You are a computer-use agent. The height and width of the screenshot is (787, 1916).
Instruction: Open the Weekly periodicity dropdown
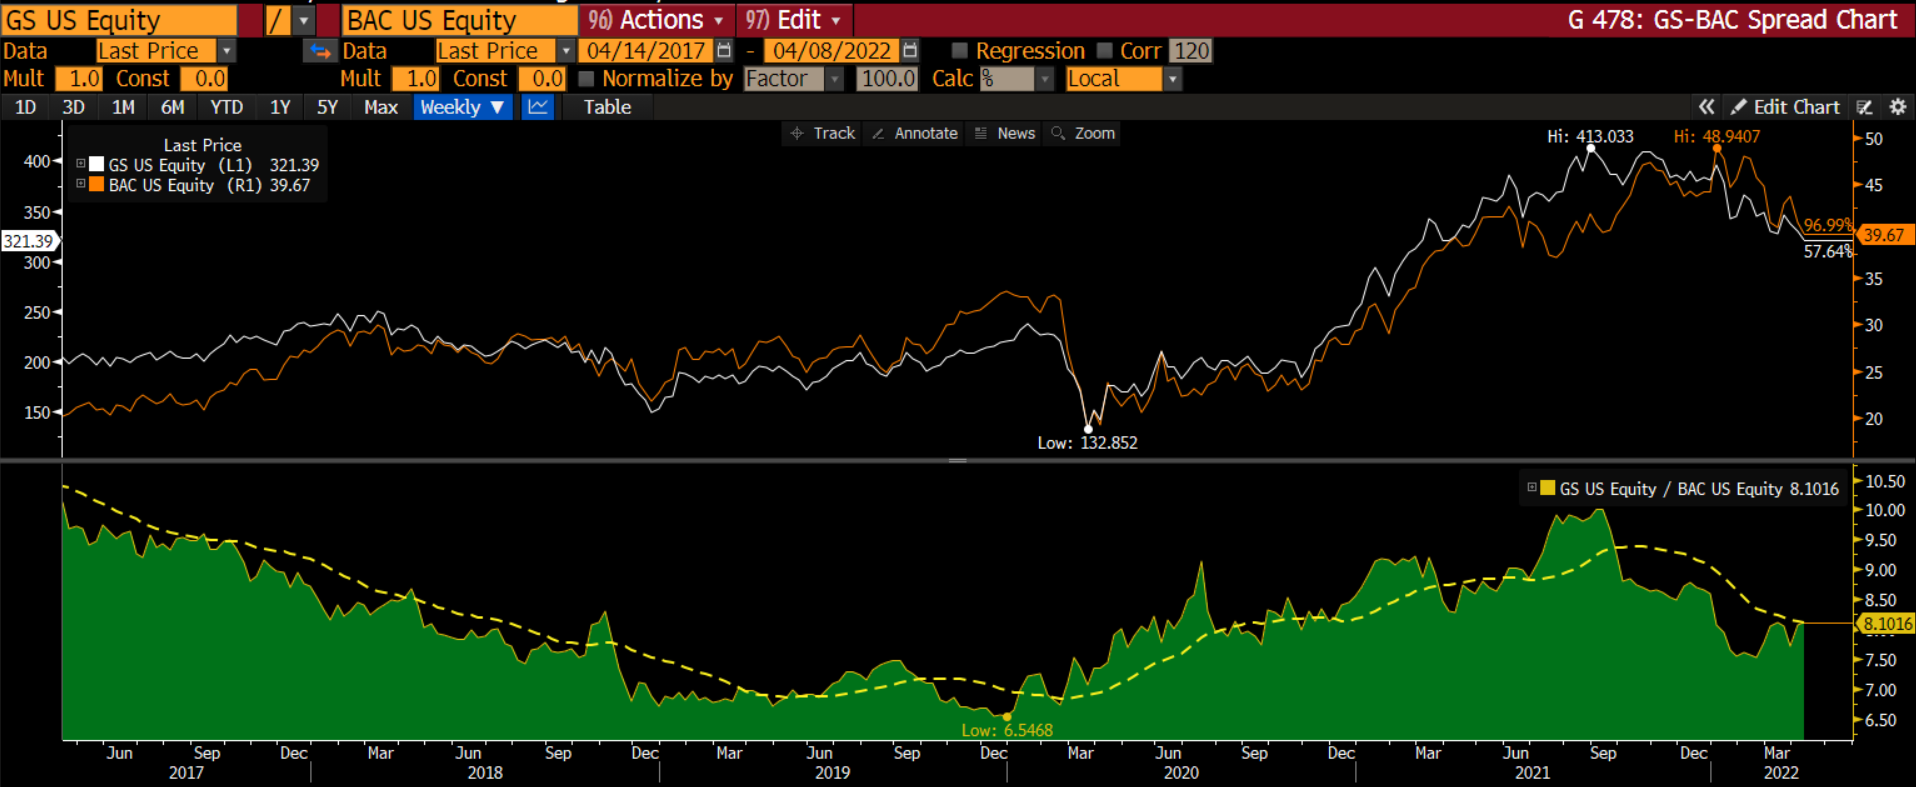tap(463, 107)
